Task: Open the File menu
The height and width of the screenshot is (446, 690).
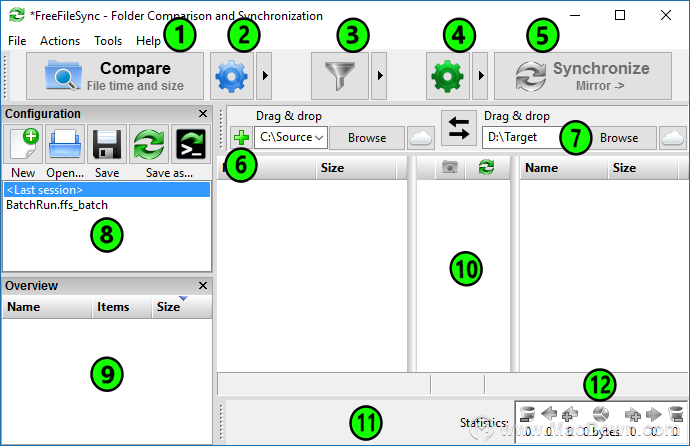Action: [x=17, y=41]
